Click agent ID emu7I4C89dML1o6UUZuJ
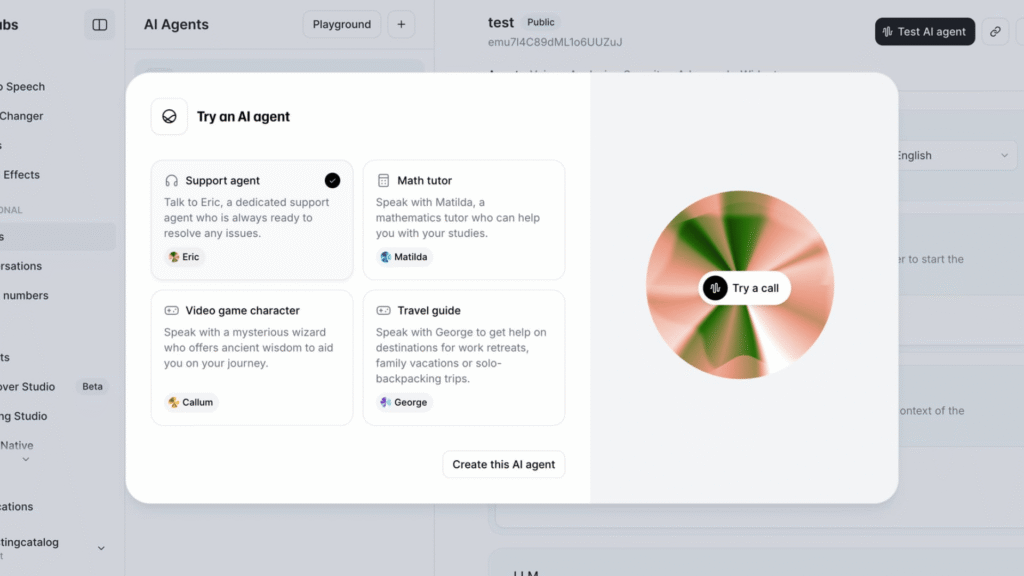The width and height of the screenshot is (1024, 576). tap(555, 42)
